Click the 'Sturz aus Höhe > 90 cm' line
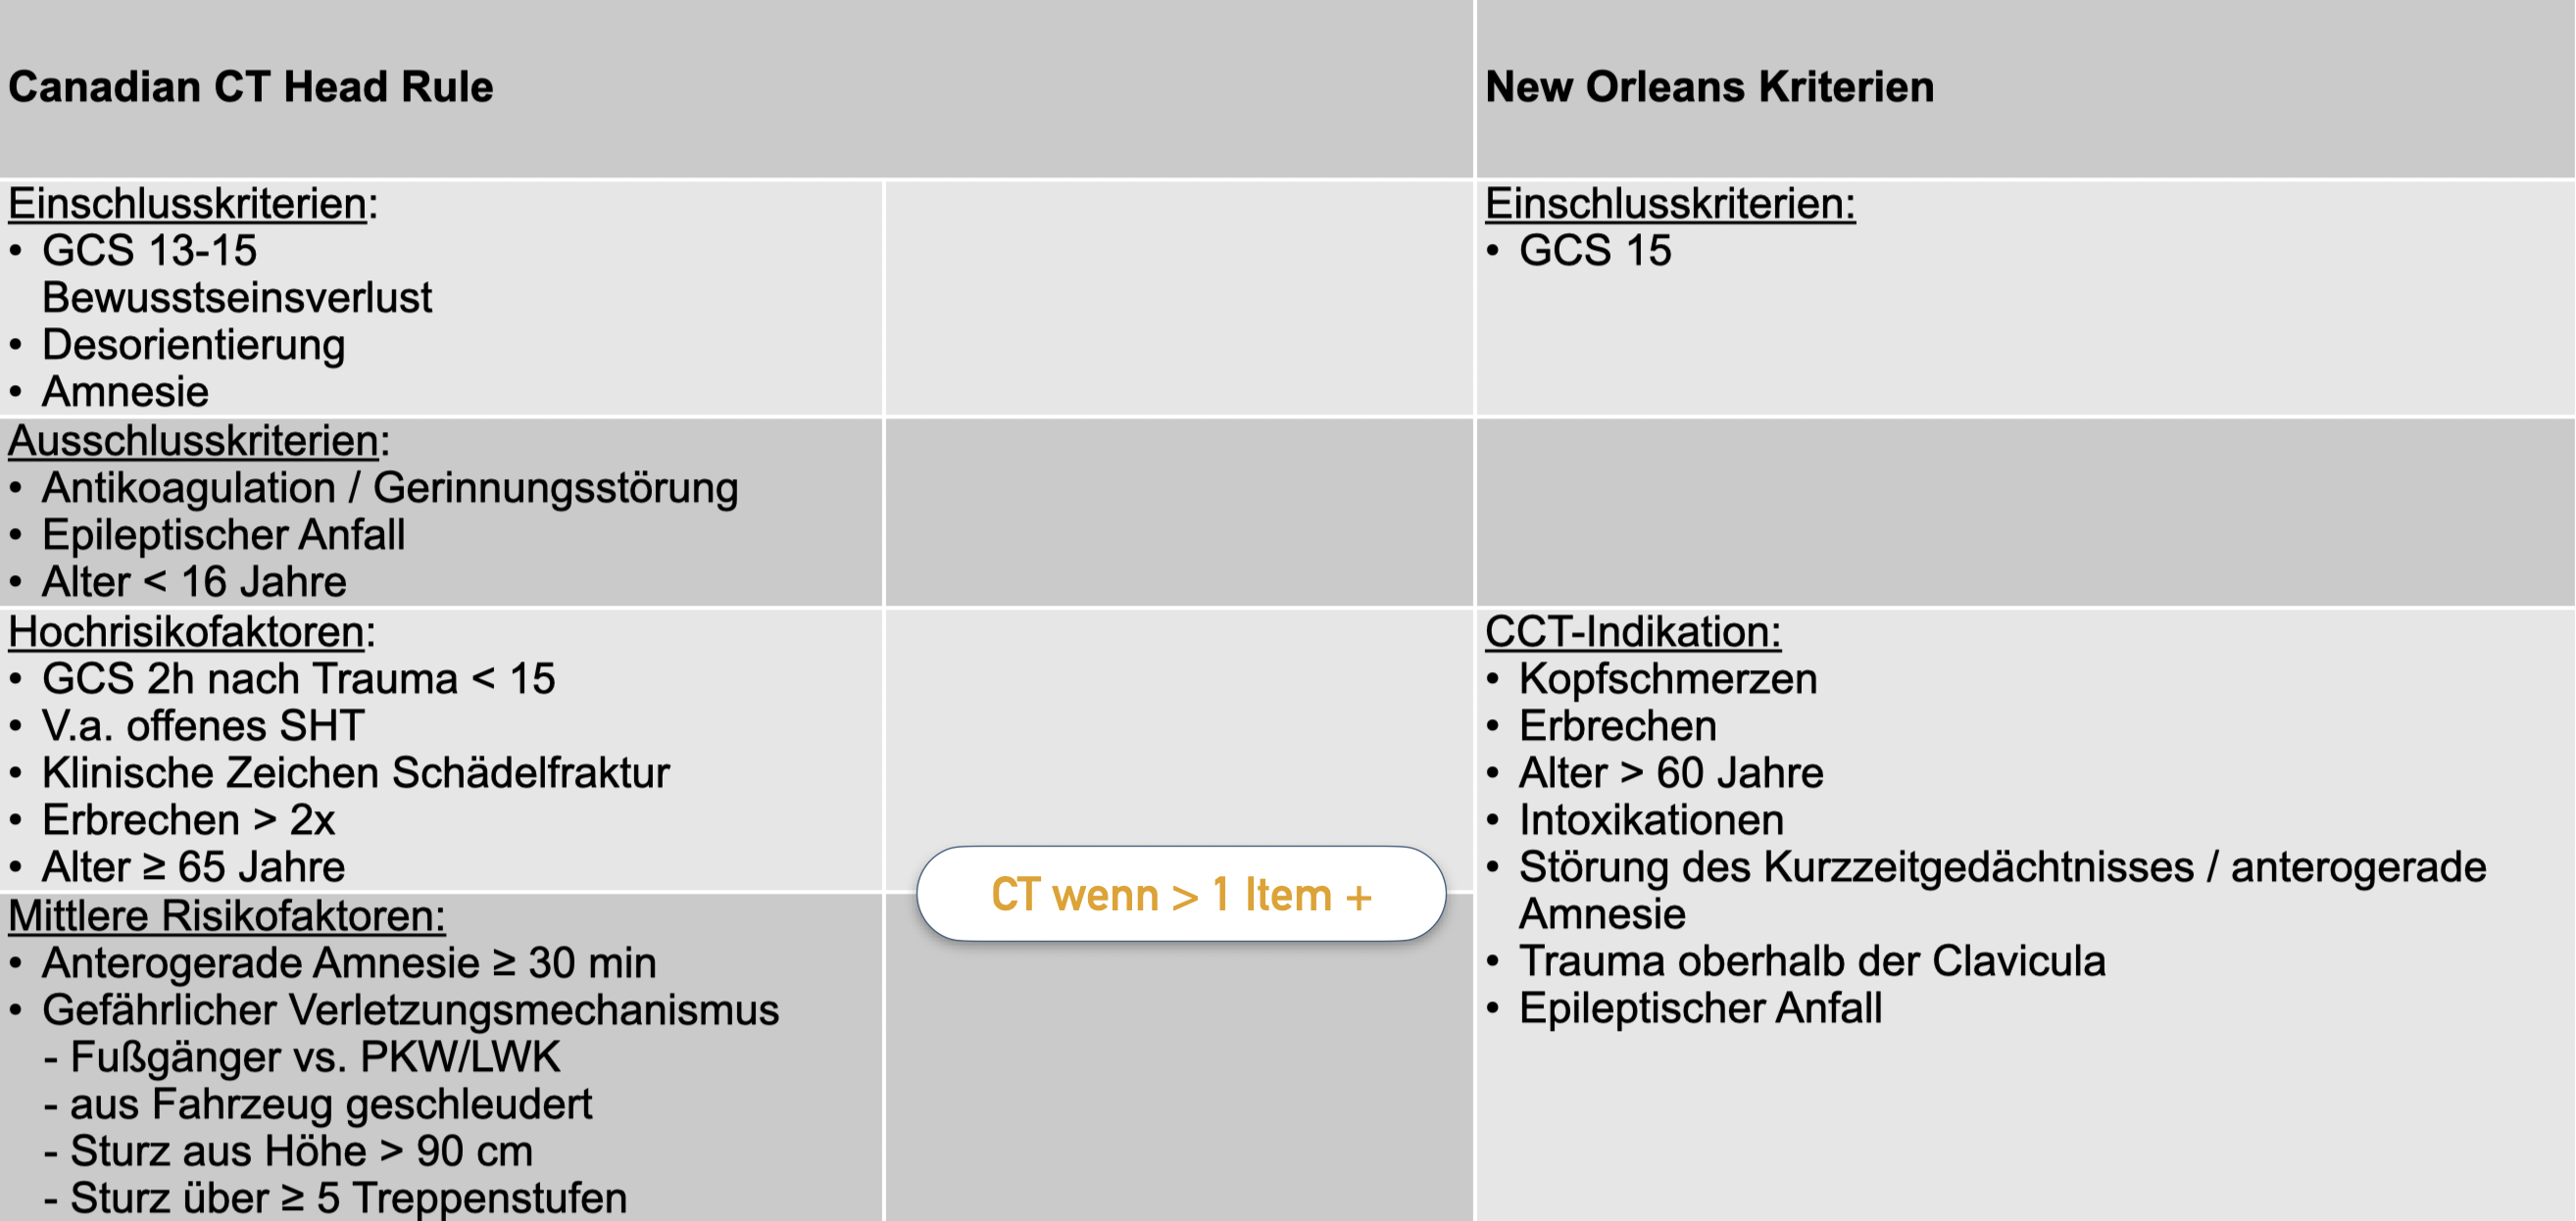2576x1221 pixels. (x=300, y=1151)
